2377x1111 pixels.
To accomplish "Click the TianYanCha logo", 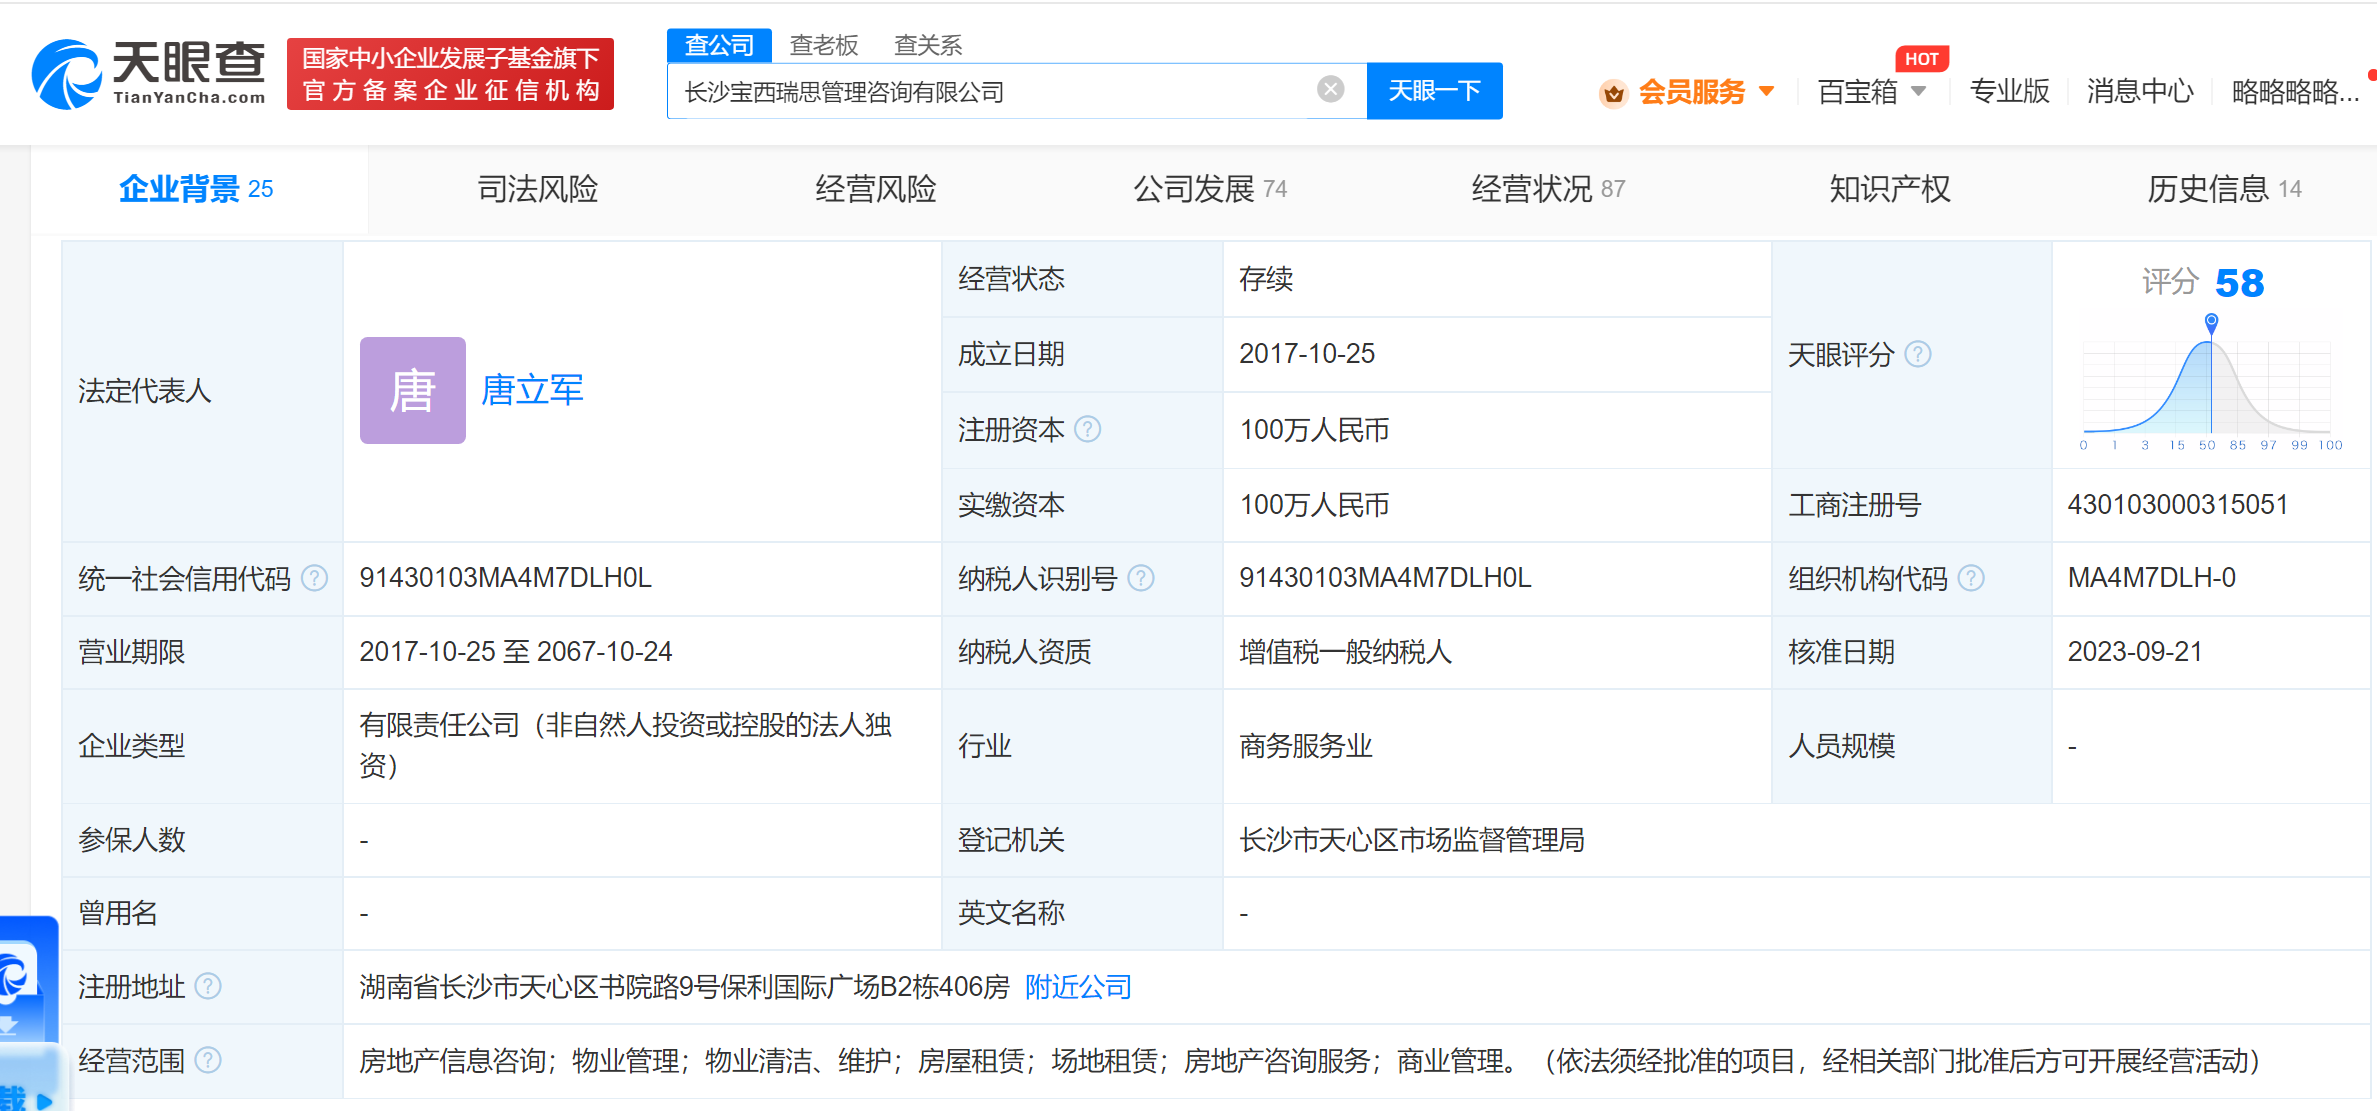I will [x=149, y=74].
